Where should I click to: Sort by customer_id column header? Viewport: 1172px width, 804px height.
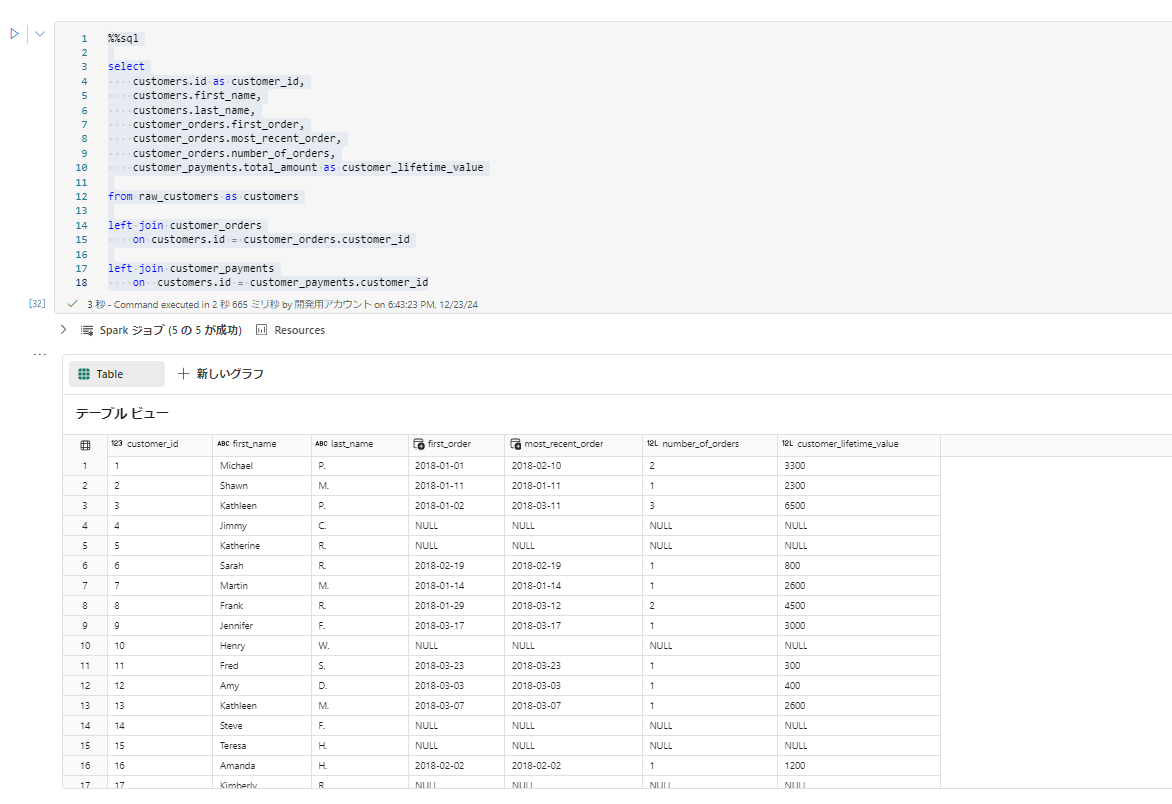coord(160,444)
